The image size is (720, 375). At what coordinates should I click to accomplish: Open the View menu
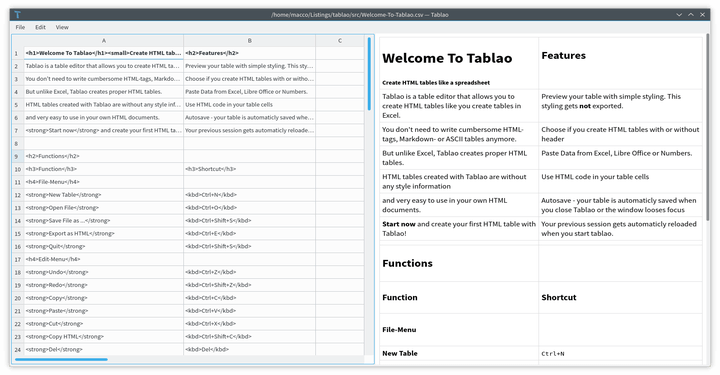click(x=62, y=27)
